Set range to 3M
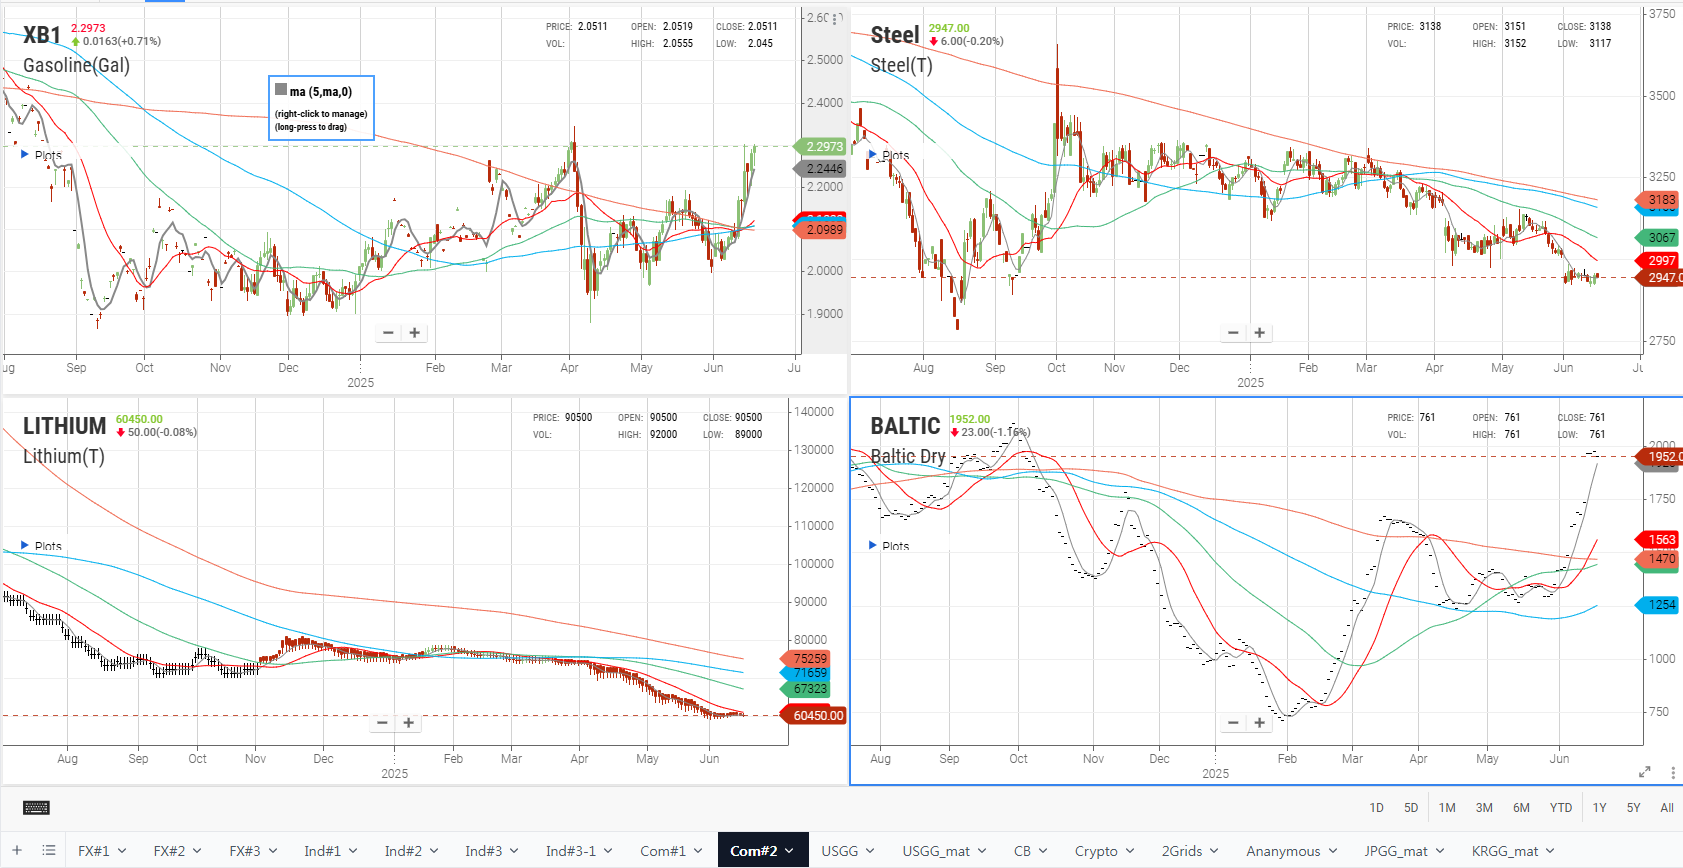This screenshot has width=1683, height=868. [1484, 808]
